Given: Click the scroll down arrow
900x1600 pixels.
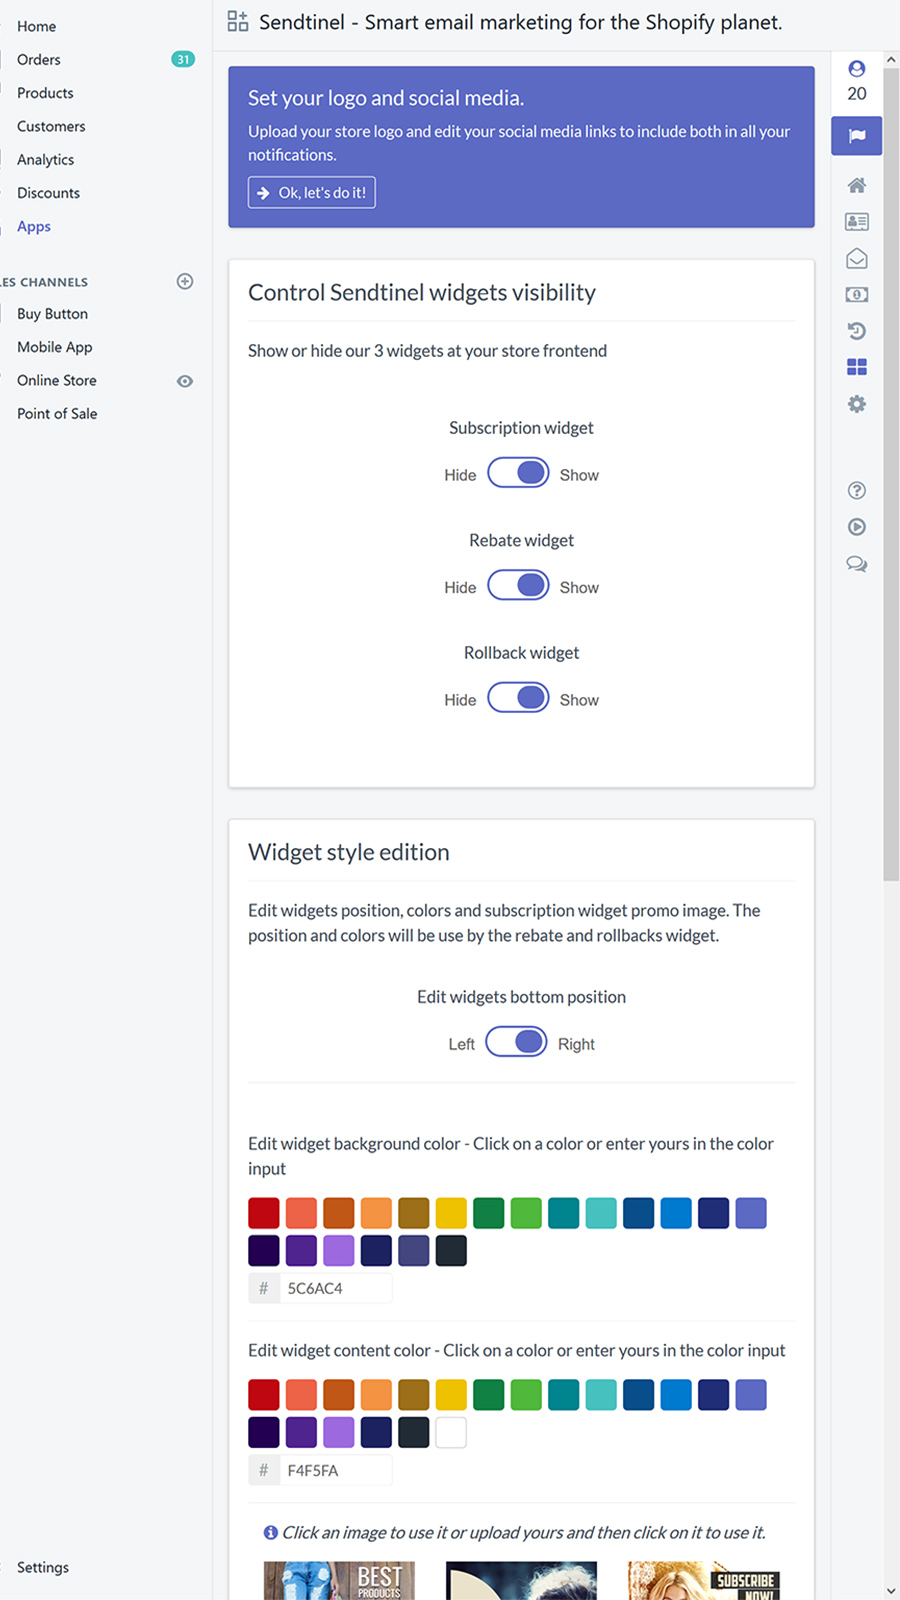Looking at the screenshot, I should [x=891, y=1590].
